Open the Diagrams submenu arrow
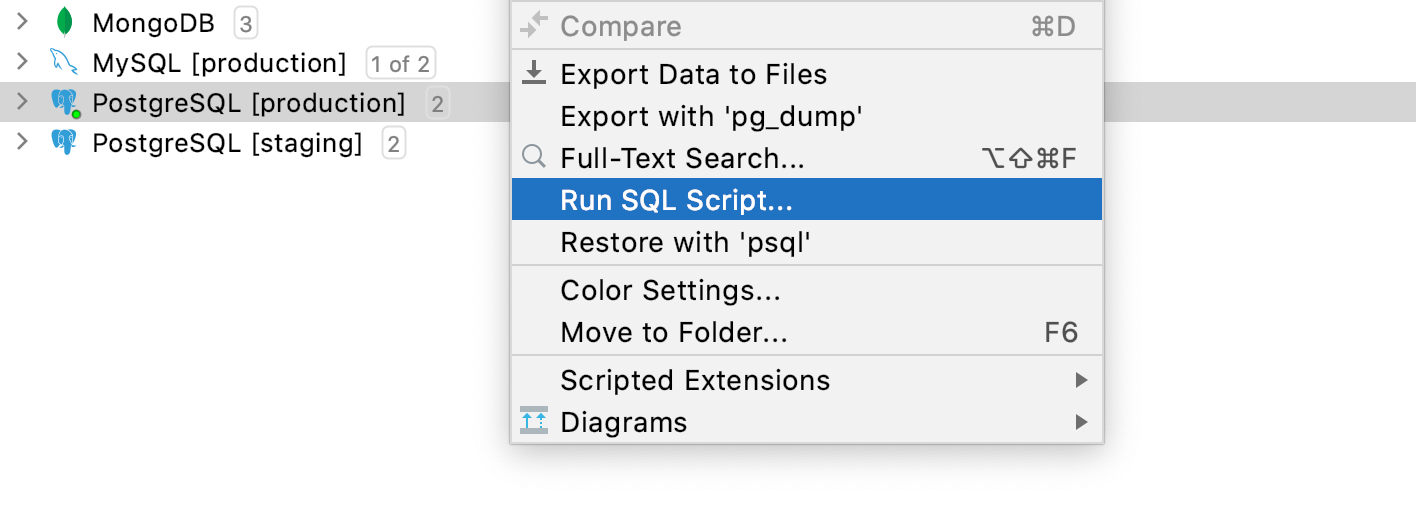 tap(1081, 422)
